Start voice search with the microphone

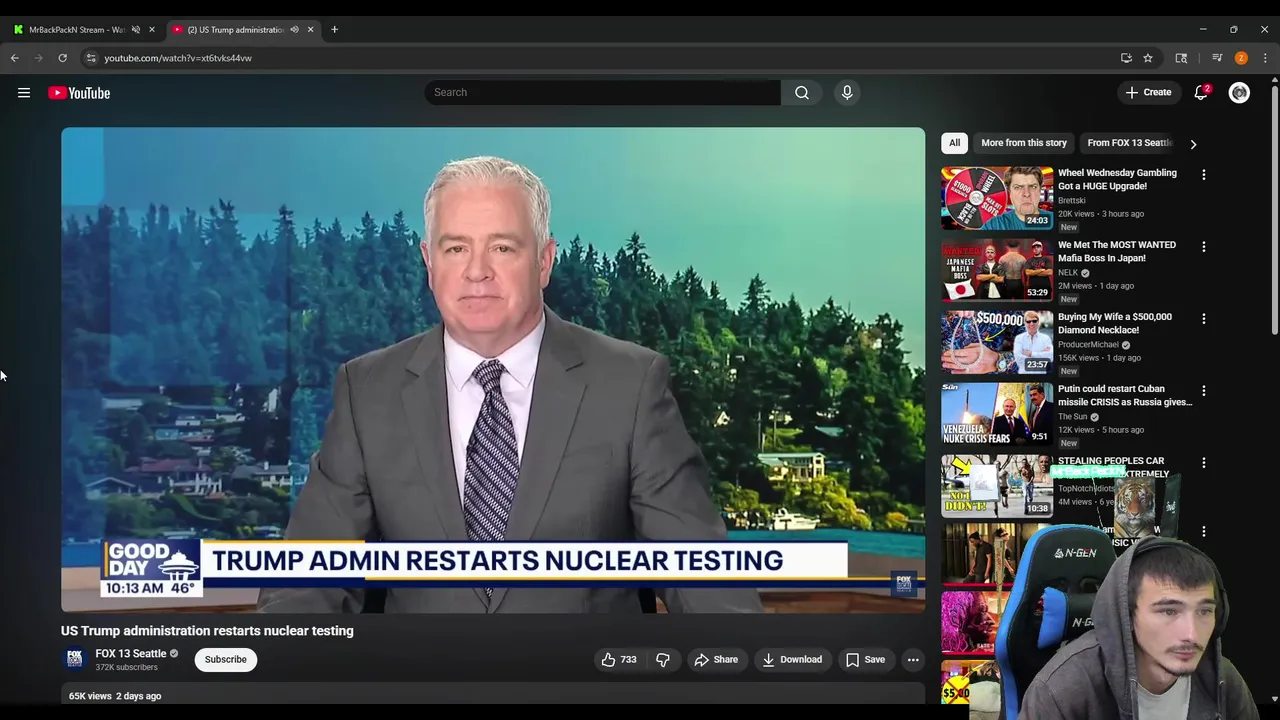tap(847, 92)
